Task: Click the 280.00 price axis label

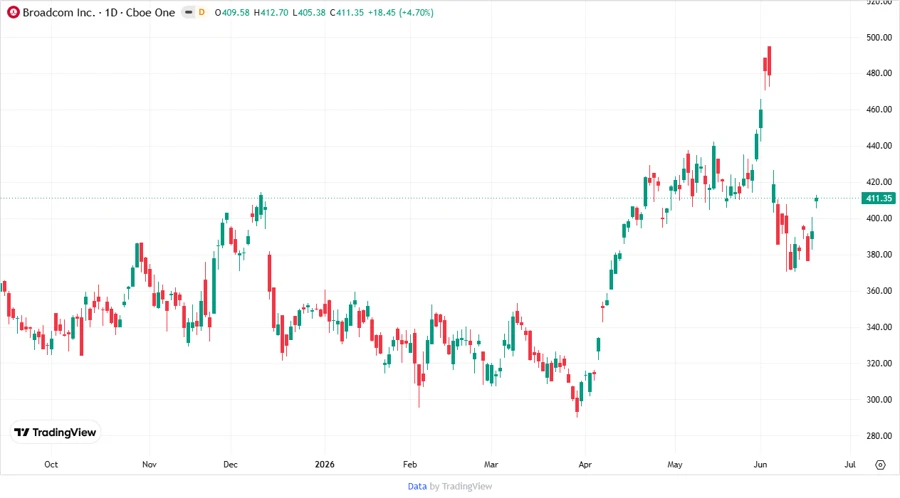Action: click(x=879, y=436)
